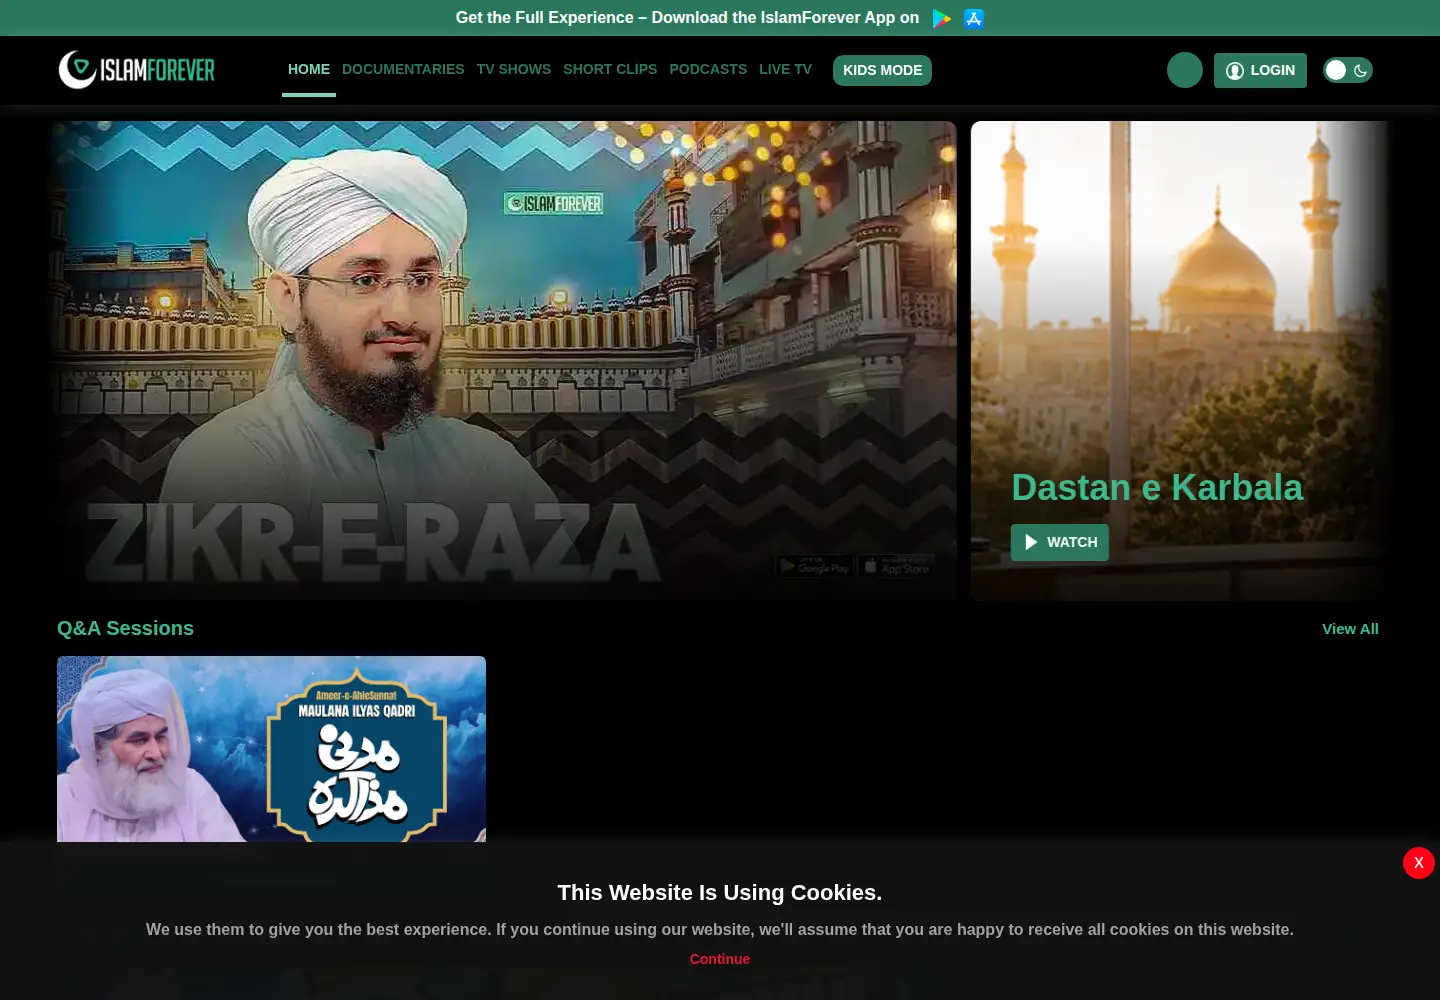
Task: Open the Zikr-e-Raza featured banner
Action: coord(506,361)
